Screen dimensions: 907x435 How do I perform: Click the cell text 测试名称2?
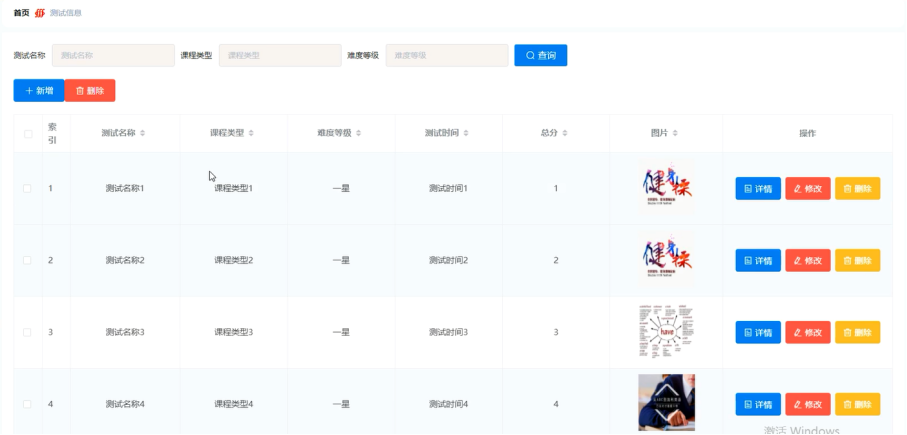[x=125, y=260]
